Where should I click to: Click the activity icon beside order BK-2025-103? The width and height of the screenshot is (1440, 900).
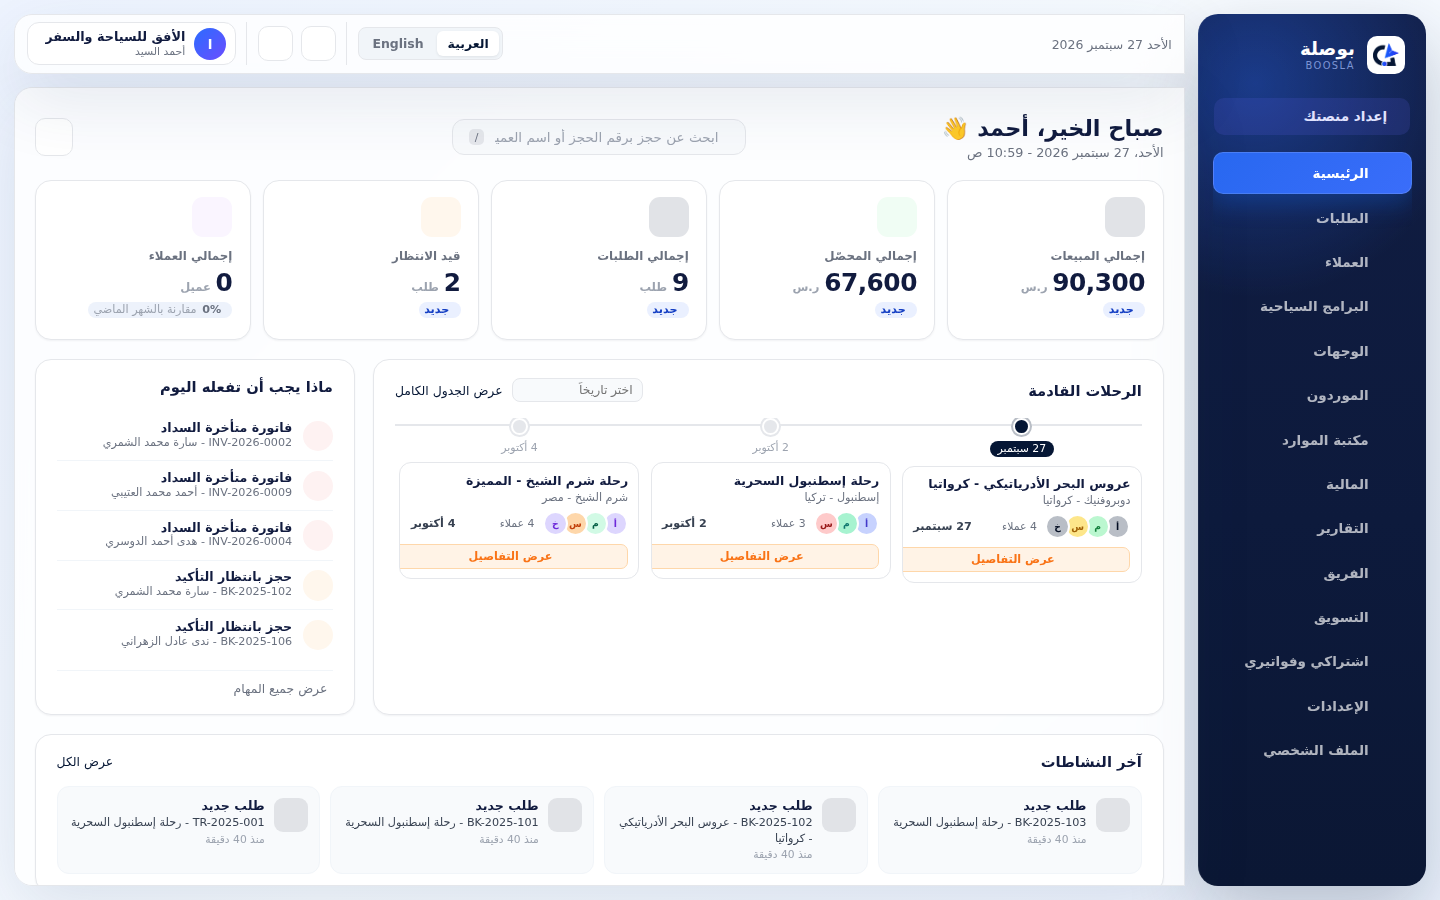1113,815
